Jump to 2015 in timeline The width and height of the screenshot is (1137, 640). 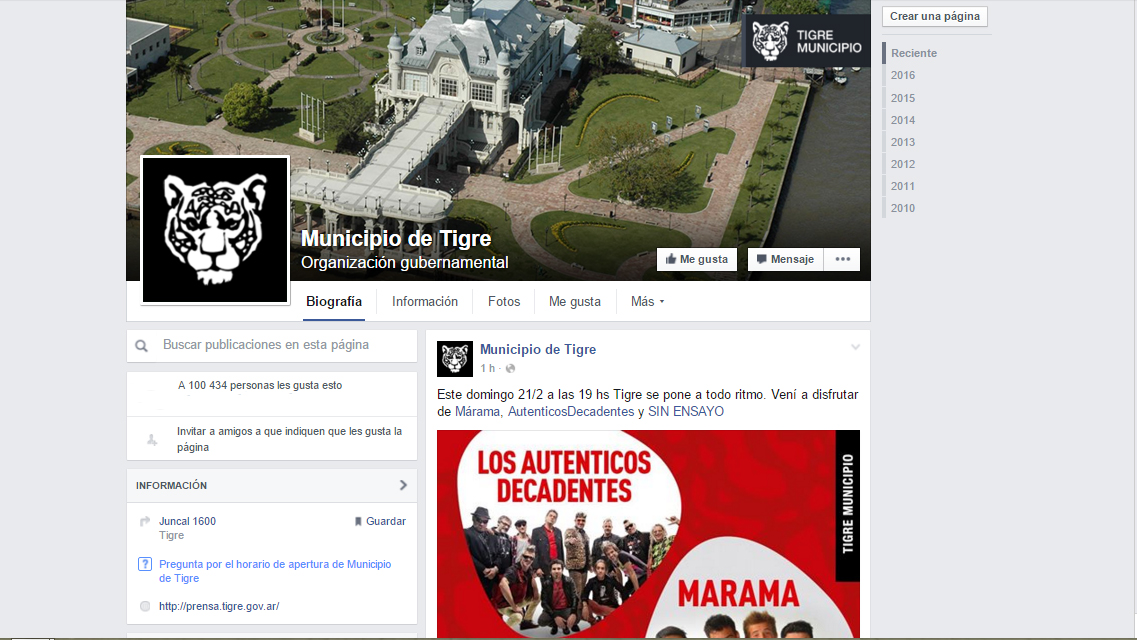(x=903, y=98)
